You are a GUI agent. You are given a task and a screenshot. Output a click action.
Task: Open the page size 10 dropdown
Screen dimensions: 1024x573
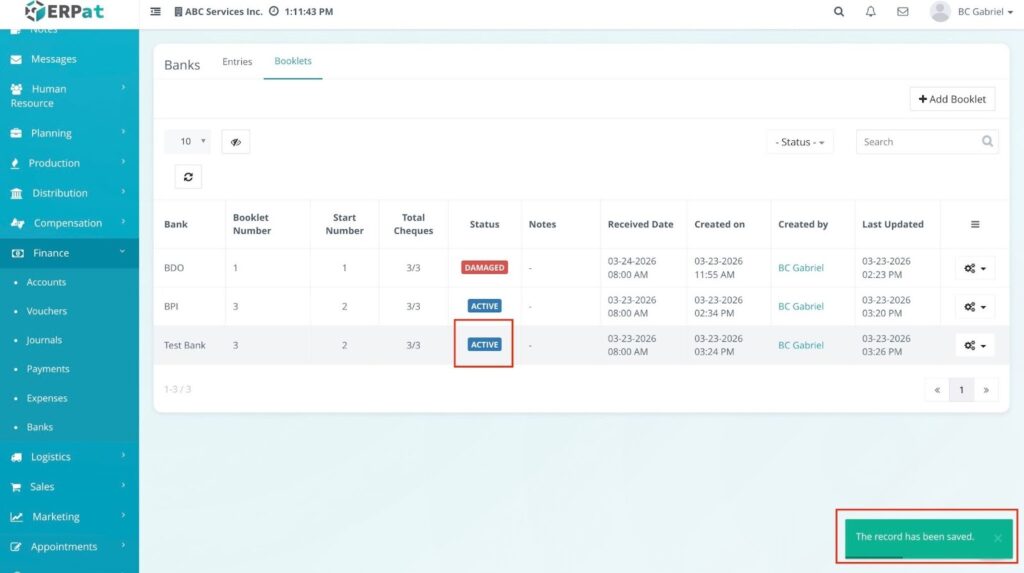pos(187,142)
